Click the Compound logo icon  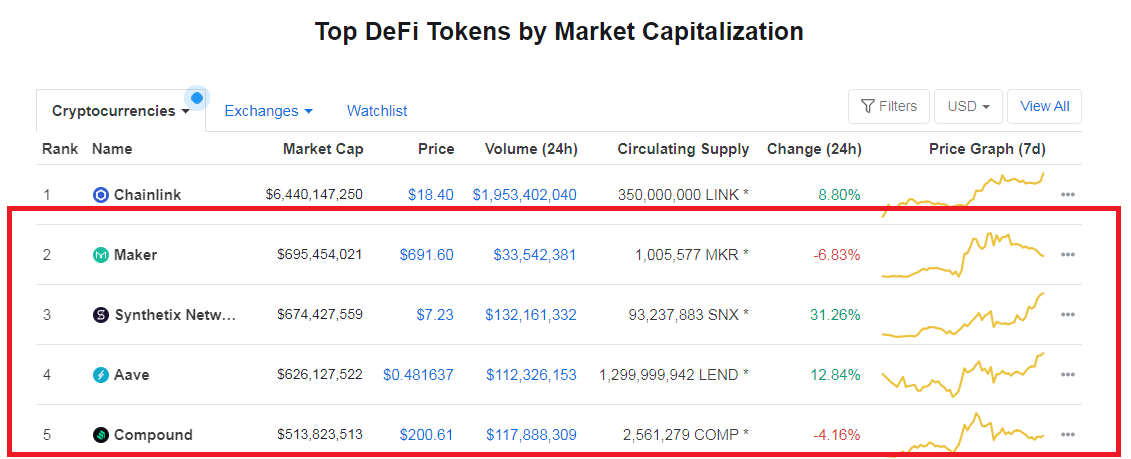[x=101, y=434]
